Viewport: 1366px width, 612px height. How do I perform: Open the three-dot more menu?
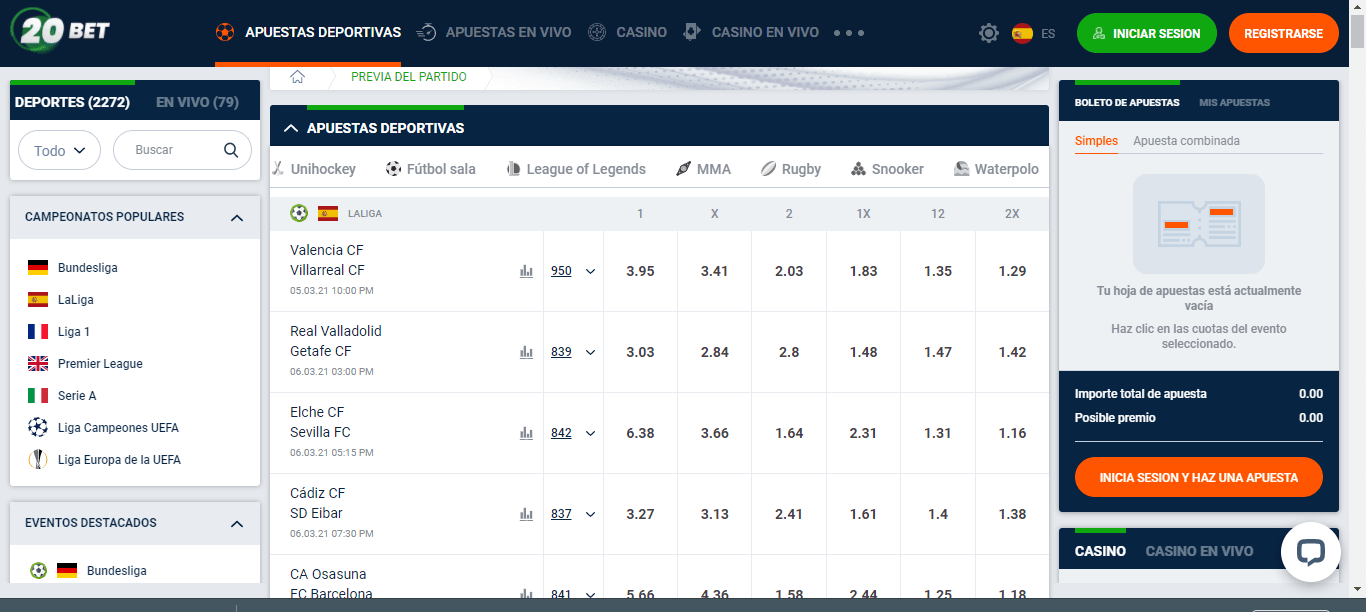tap(848, 33)
